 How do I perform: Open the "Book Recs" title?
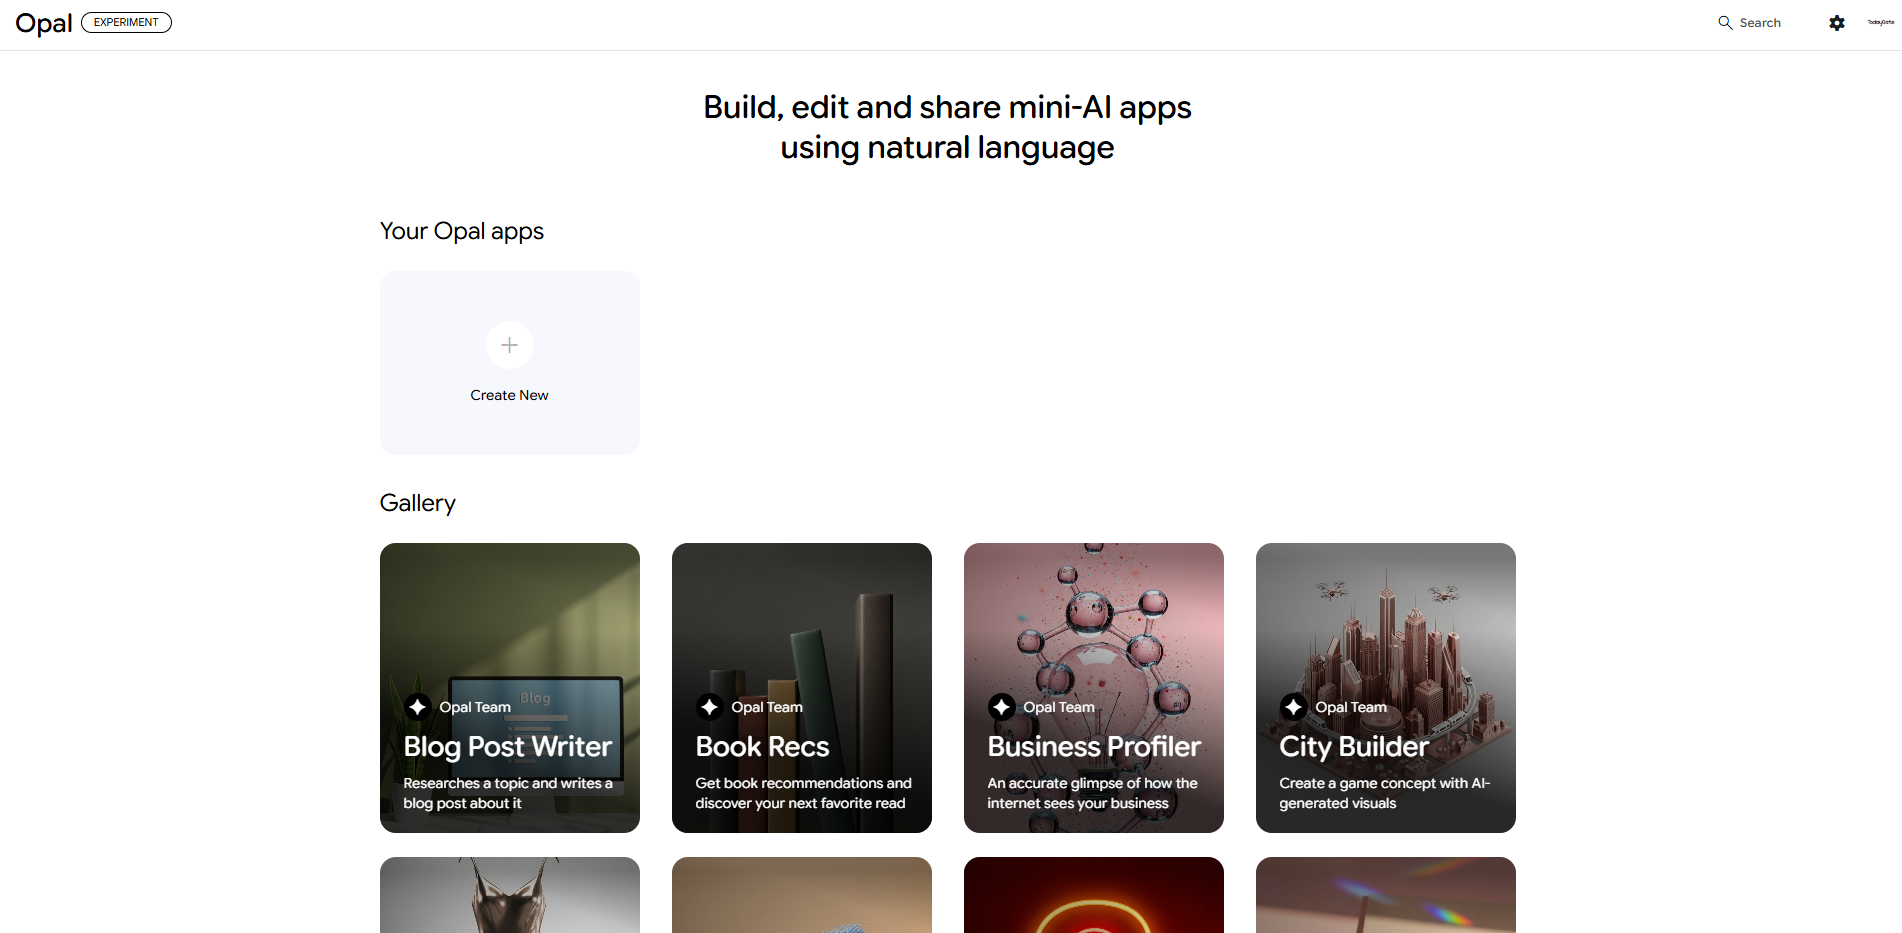pyautogui.click(x=763, y=747)
